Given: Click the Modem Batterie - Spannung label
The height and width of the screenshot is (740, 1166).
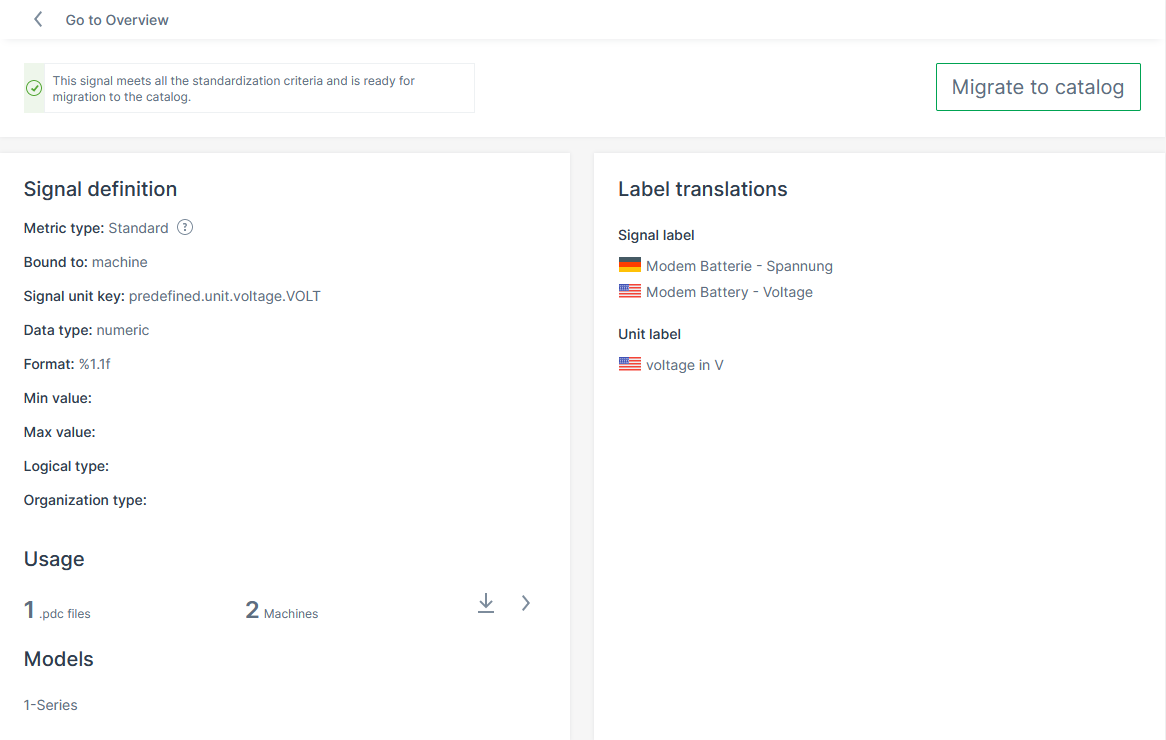Looking at the screenshot, I should point(739,266).
